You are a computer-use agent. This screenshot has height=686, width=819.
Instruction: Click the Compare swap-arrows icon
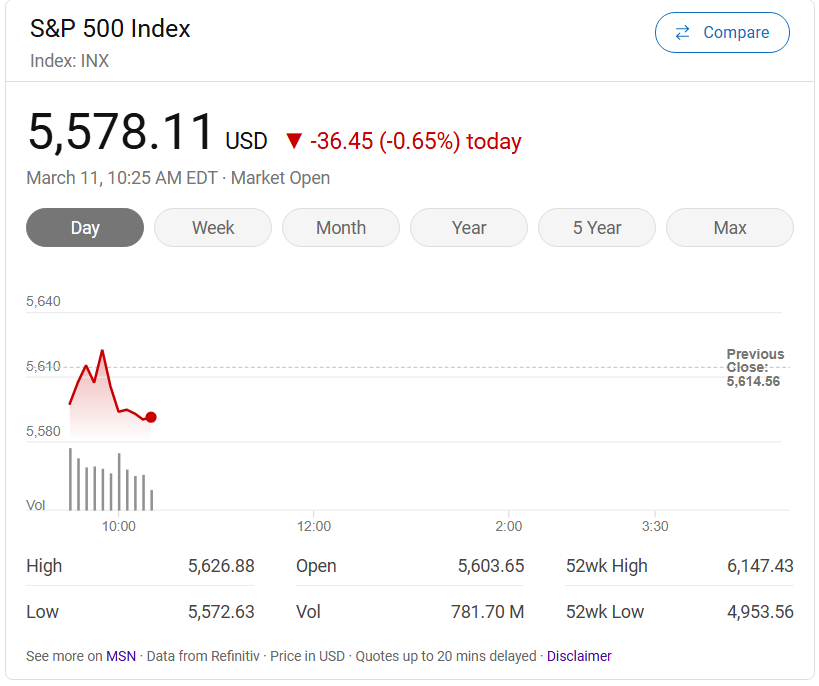pos(682,33)
